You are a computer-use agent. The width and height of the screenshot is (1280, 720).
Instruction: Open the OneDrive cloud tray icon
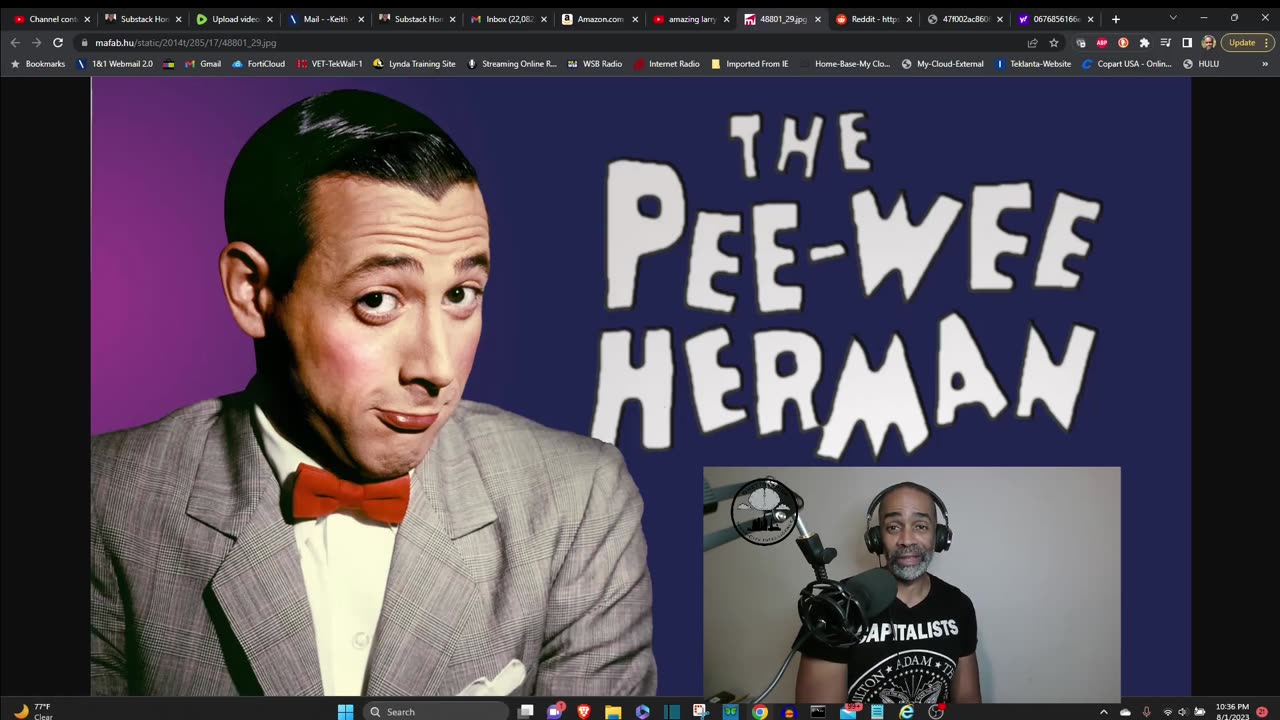1125,712
